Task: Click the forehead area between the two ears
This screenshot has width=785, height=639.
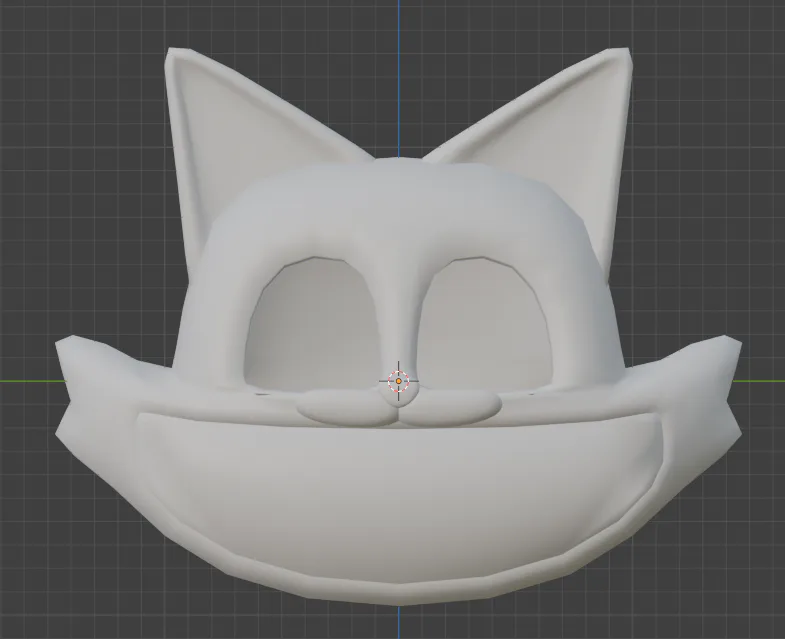Action: [x=398, y=200]
